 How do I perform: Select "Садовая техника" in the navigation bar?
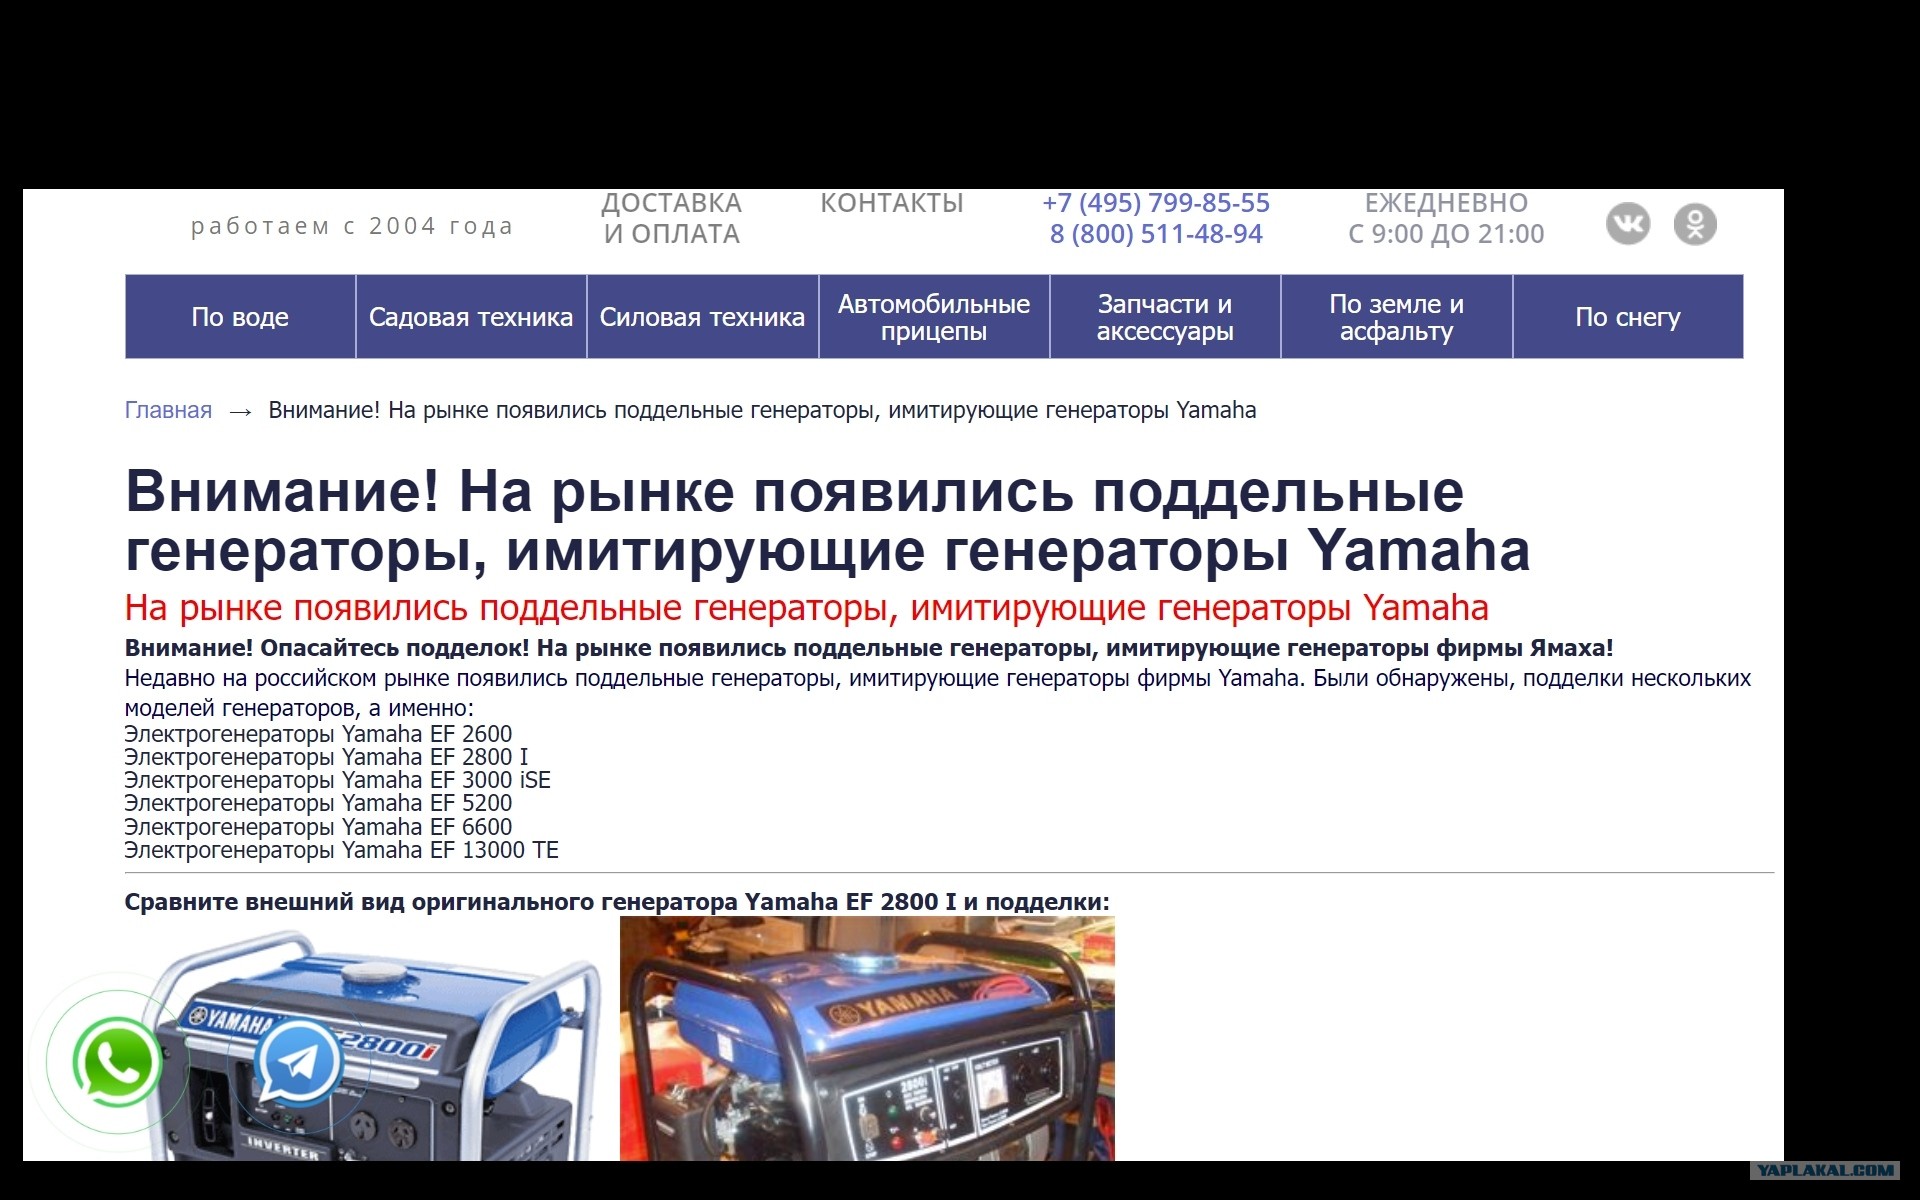pyautogui.click(x=471, y=317)
